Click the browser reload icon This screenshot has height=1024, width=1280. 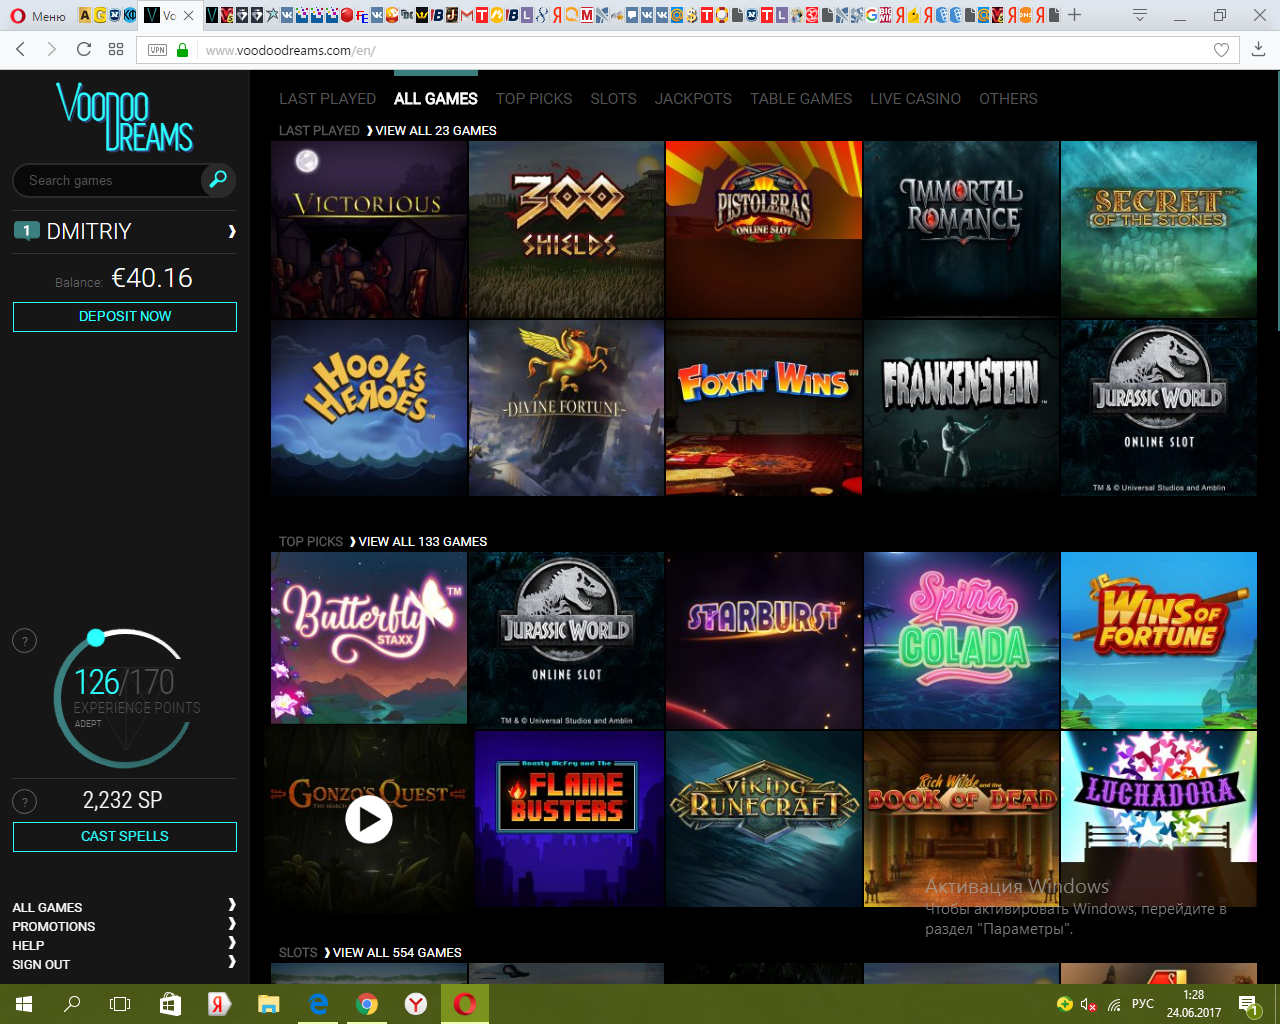(x=84, y=49)
